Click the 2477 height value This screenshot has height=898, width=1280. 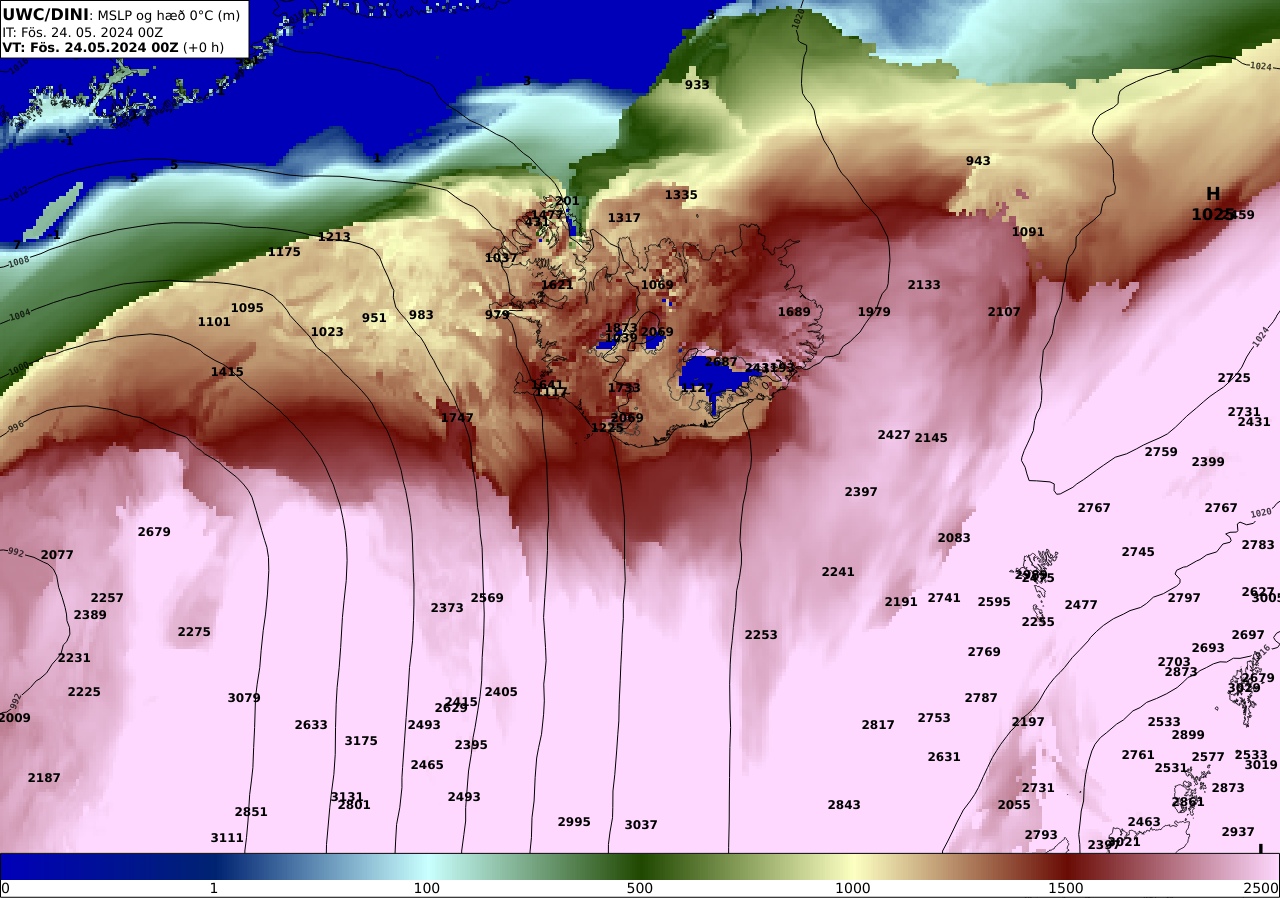[1081, 605]
